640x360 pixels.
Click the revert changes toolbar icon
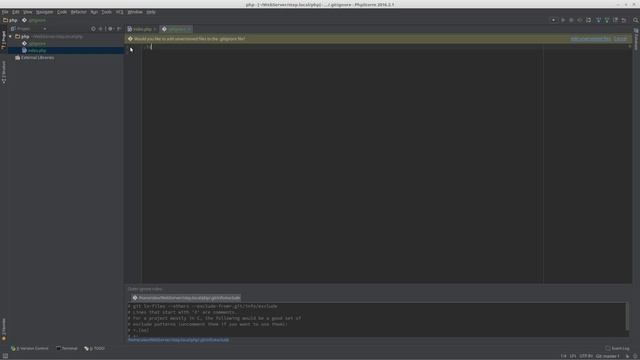click(624, 20)
